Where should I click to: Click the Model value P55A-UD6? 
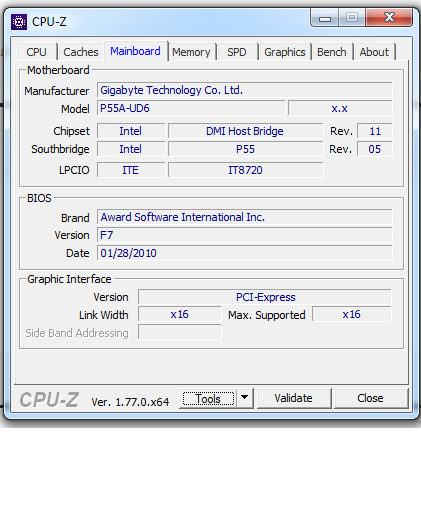pos(191,108)
